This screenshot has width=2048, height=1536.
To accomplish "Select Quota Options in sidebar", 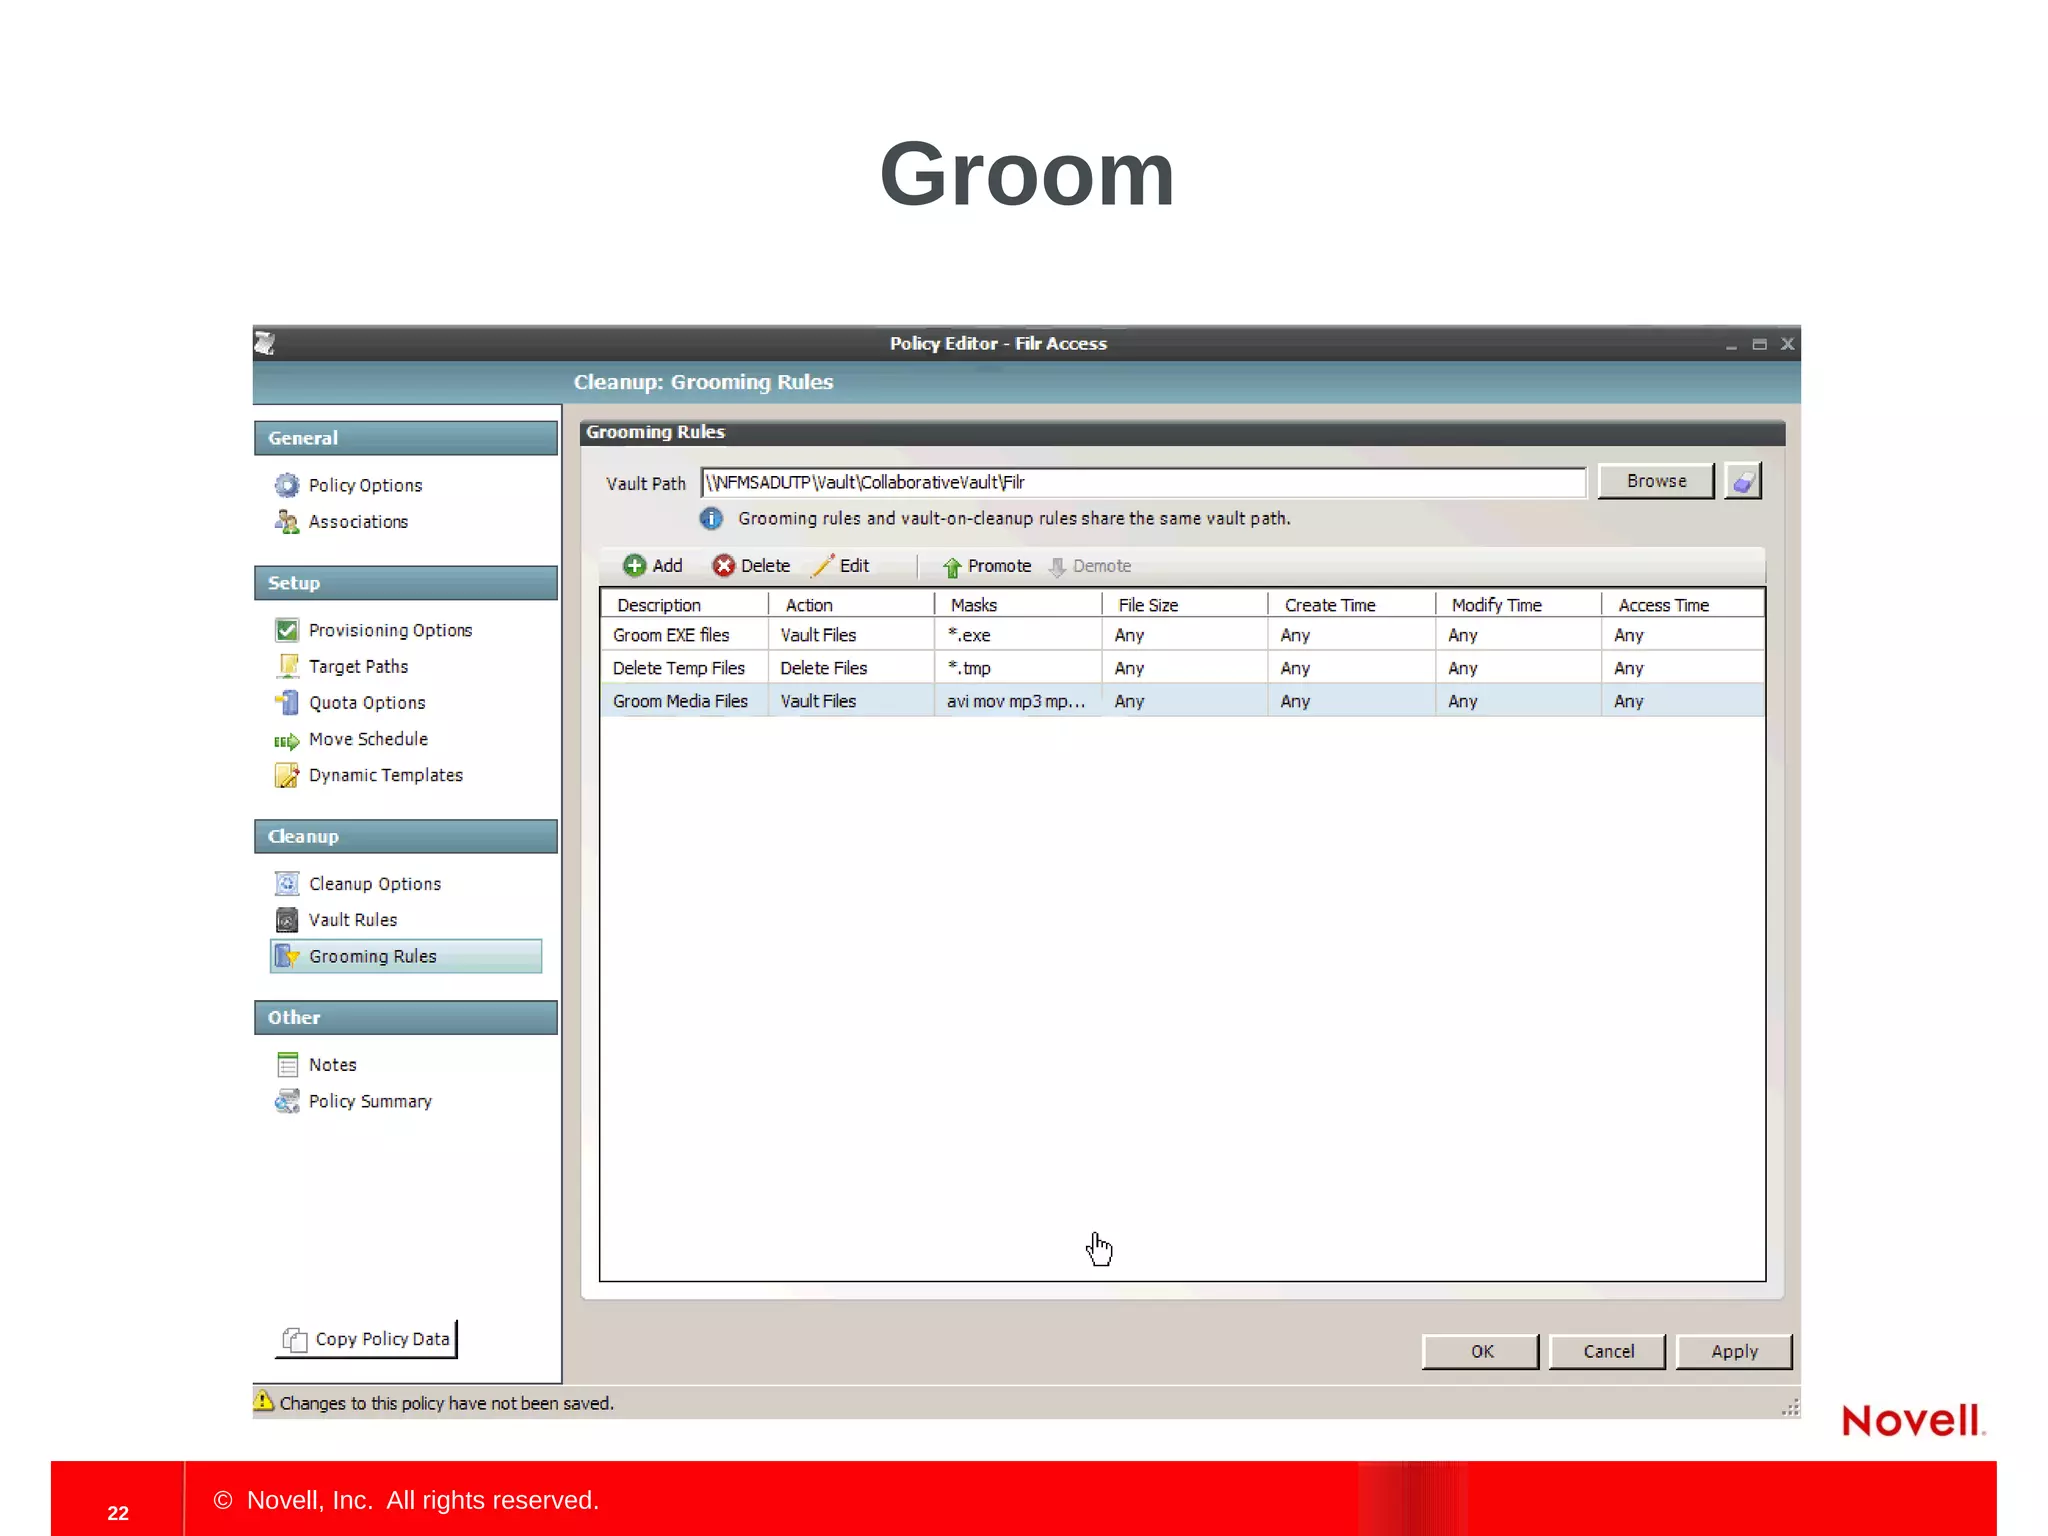I will [366, 703].
